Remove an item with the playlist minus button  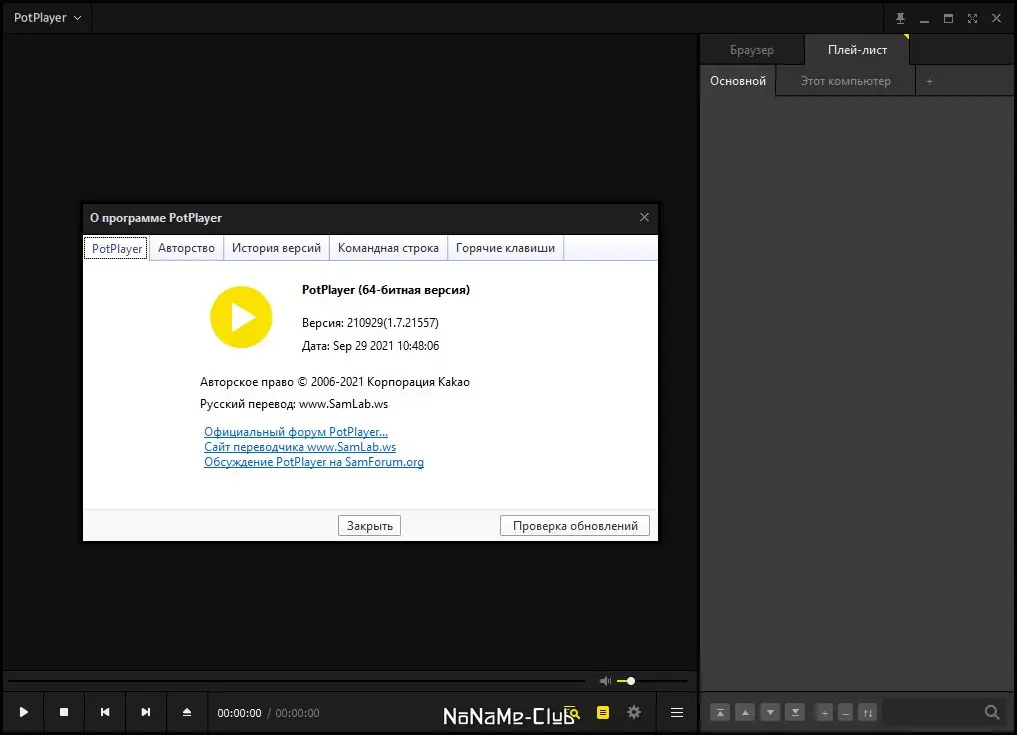(x=845, y=712)
